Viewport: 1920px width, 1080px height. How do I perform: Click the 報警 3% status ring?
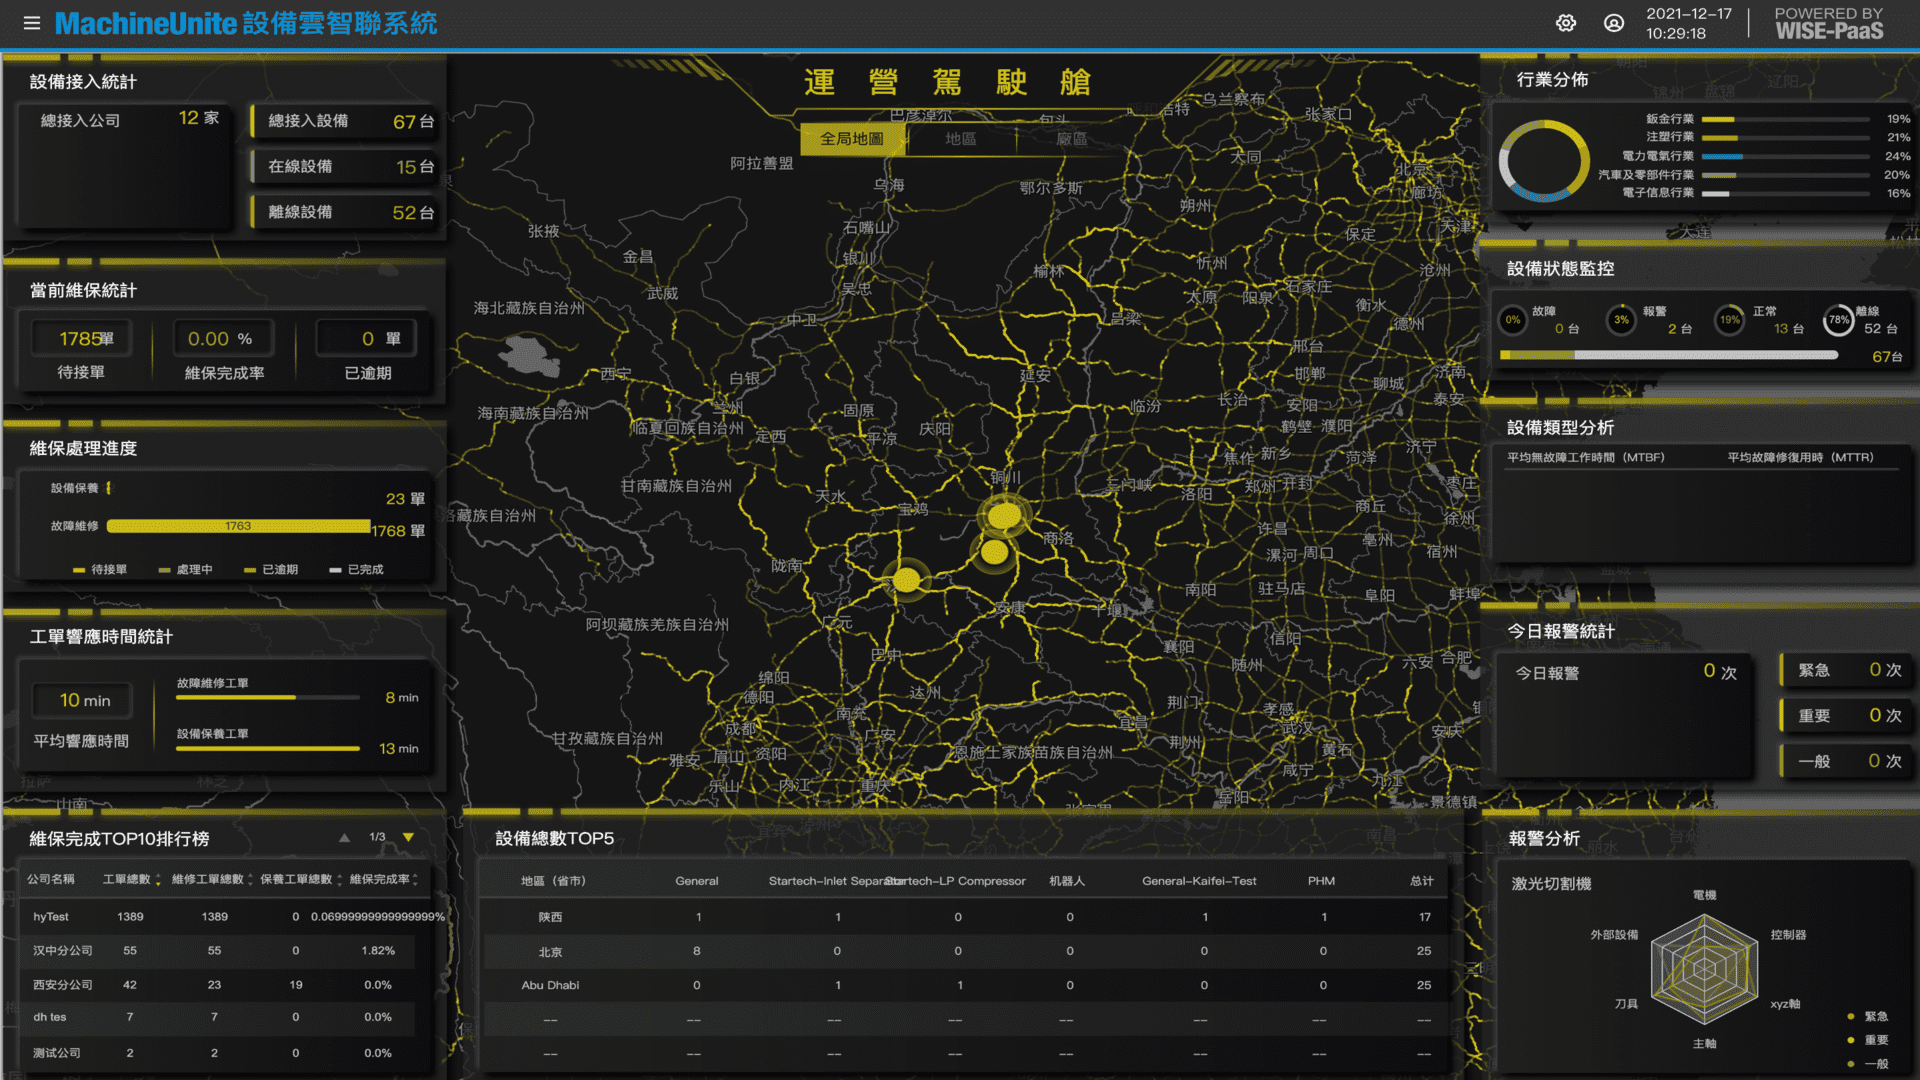click(x=1621, y=320)
